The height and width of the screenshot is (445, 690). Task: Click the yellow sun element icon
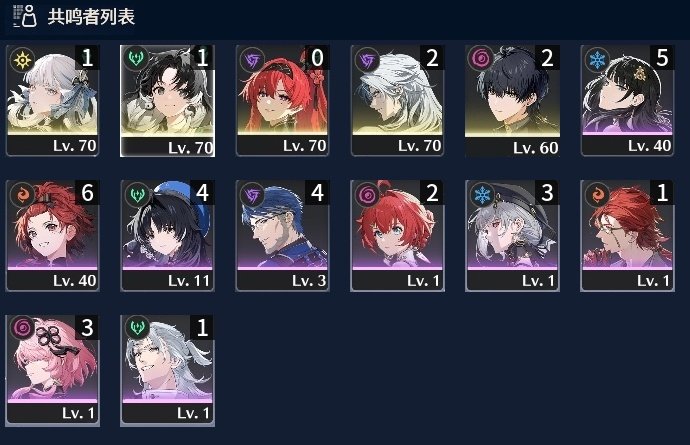[x=22, y=59]
